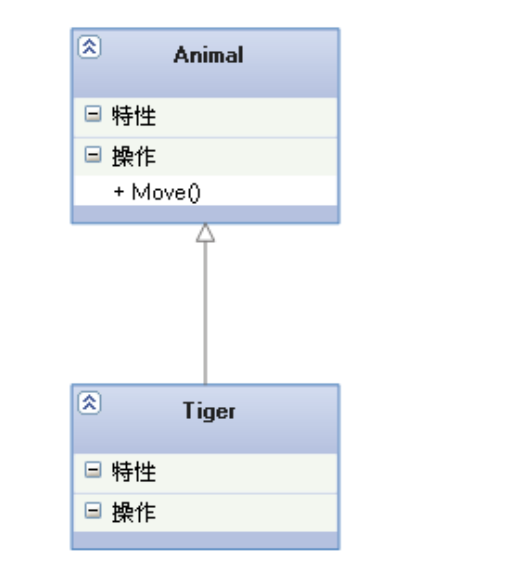Select the 特性 label in Tiger class
The height and width of the screenshot is (578, 516).
pos(134,472)
